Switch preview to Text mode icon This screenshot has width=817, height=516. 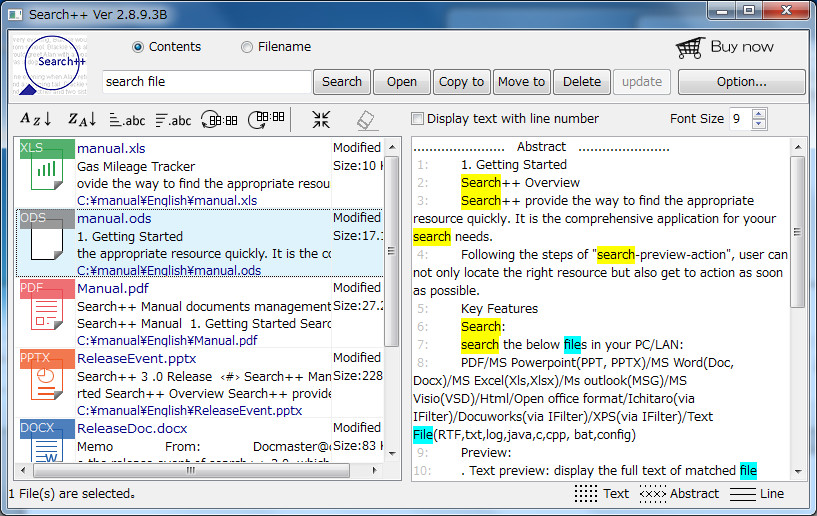pos(586,493)
